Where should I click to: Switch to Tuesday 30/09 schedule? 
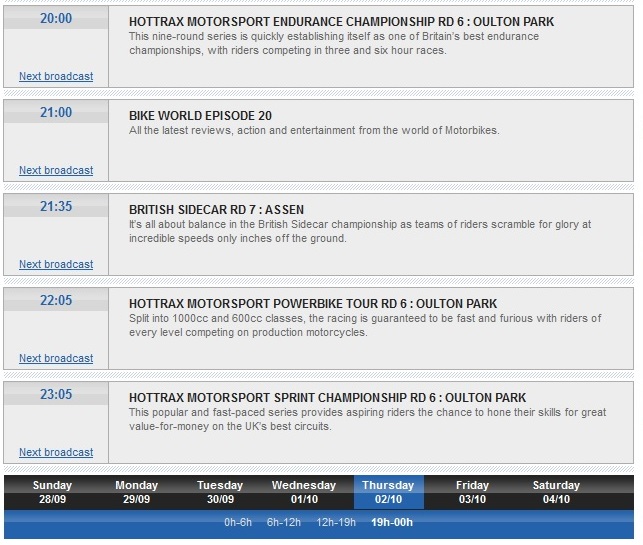(x=220, y=492)
